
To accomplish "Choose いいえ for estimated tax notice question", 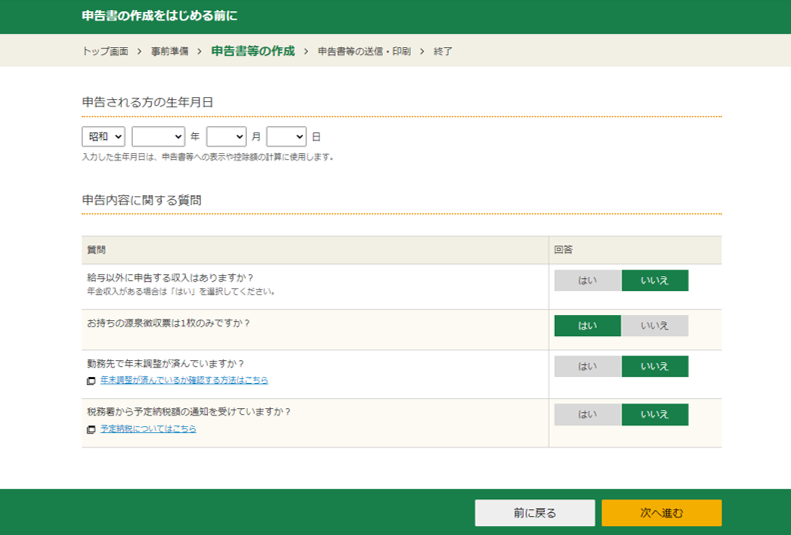I will point(655,415).
